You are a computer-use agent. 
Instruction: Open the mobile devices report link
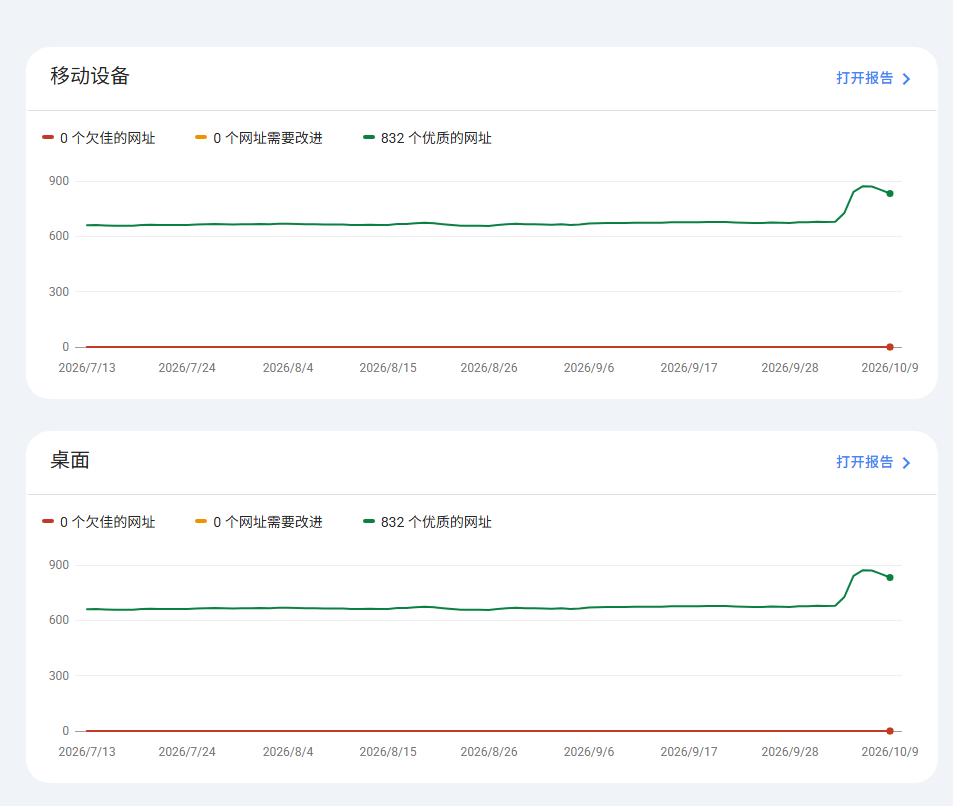pyautogui.click(x=873, y=78)
